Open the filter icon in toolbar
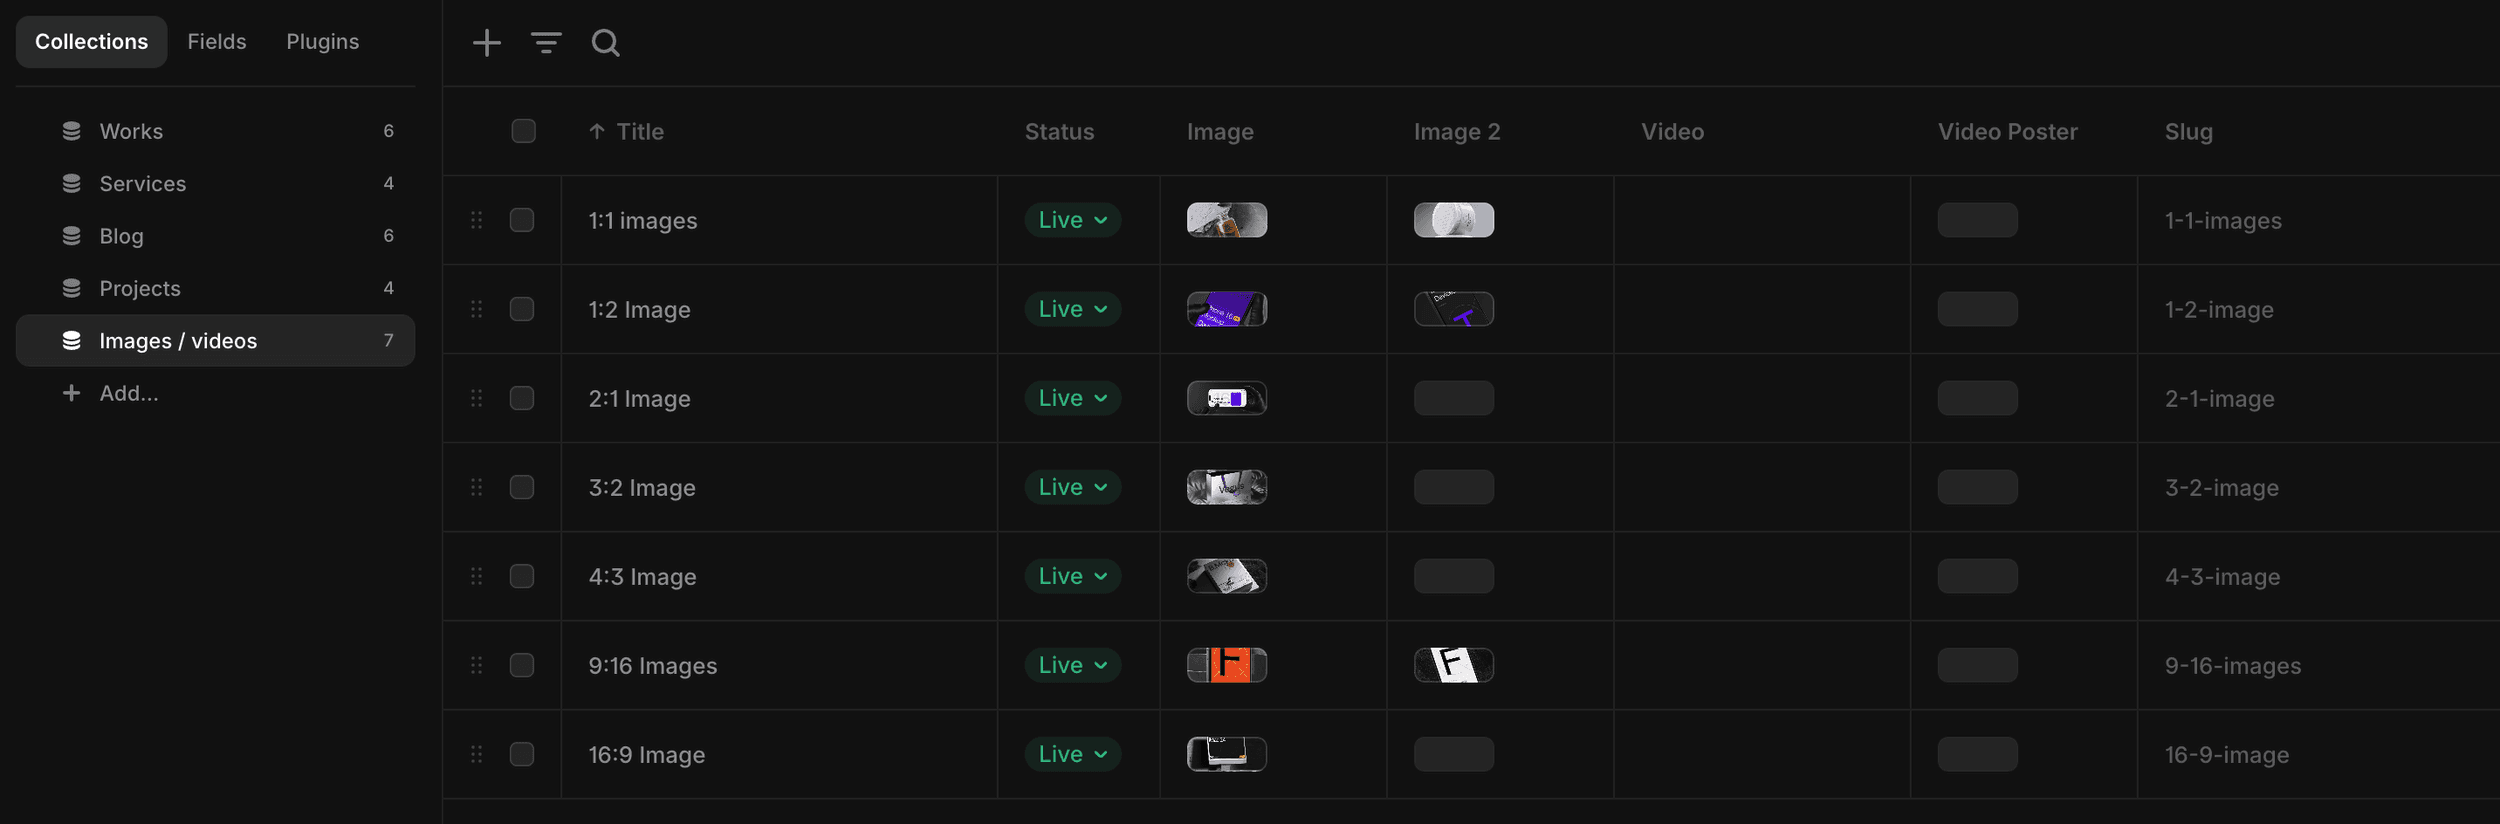The image size is (2500, 824). [546, 42]
